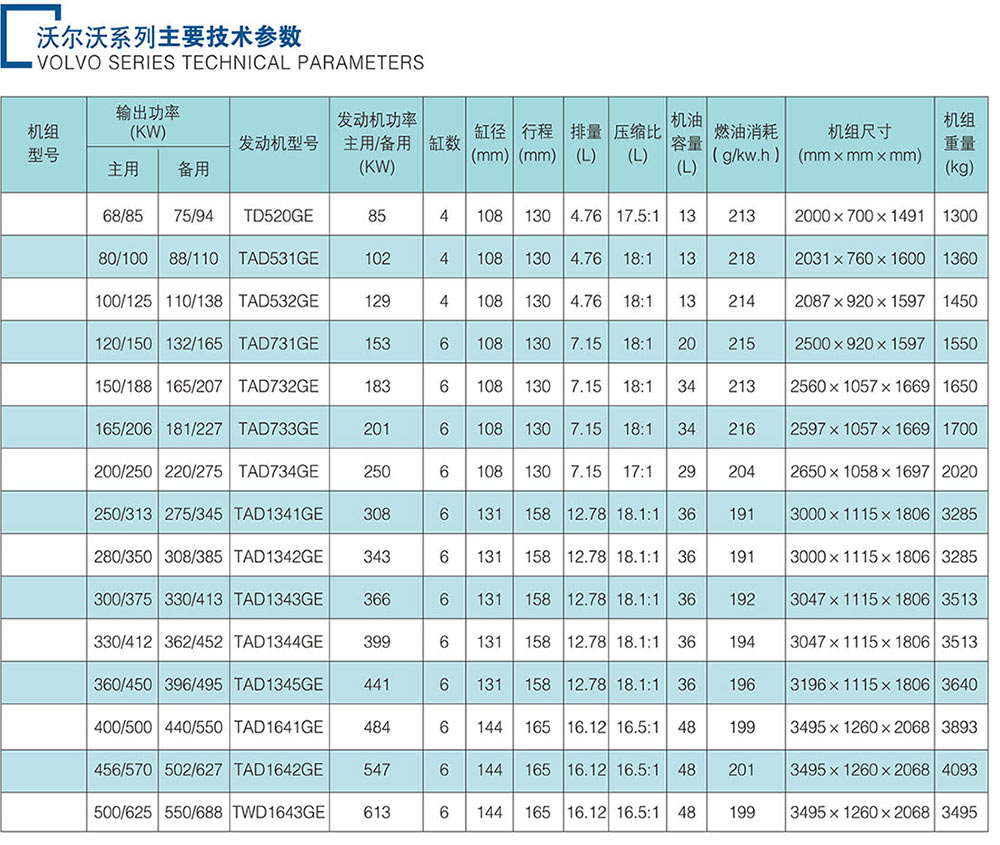The height and width of the screenshot is (845, 1000).
Task: Click the 308/385 standby value
Action: click(x=194, y=557)
